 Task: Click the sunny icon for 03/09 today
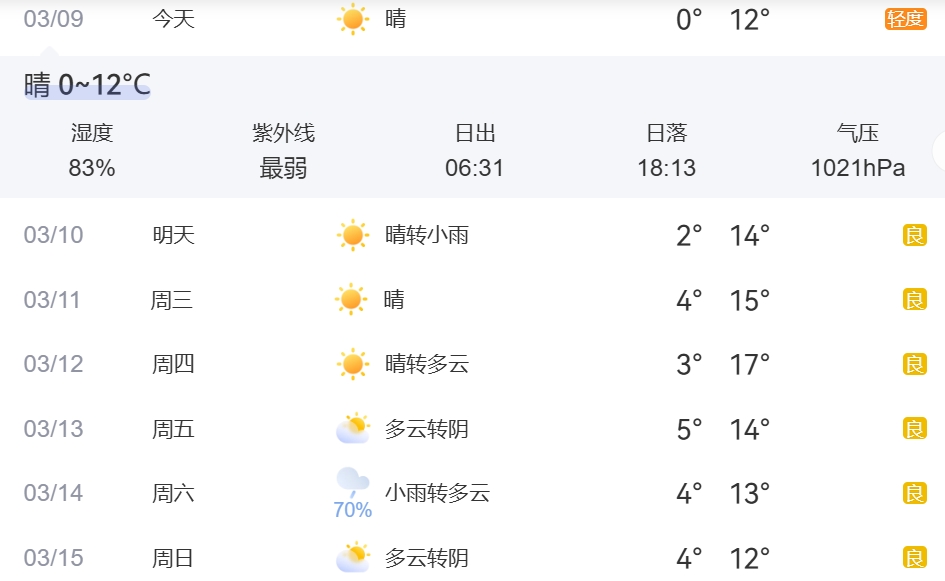(x=352, y=19)
